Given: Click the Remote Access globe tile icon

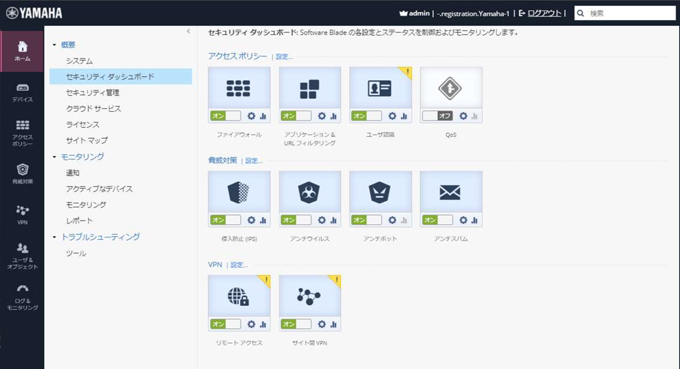Looking at the screenshot, I should pos(239,296).
